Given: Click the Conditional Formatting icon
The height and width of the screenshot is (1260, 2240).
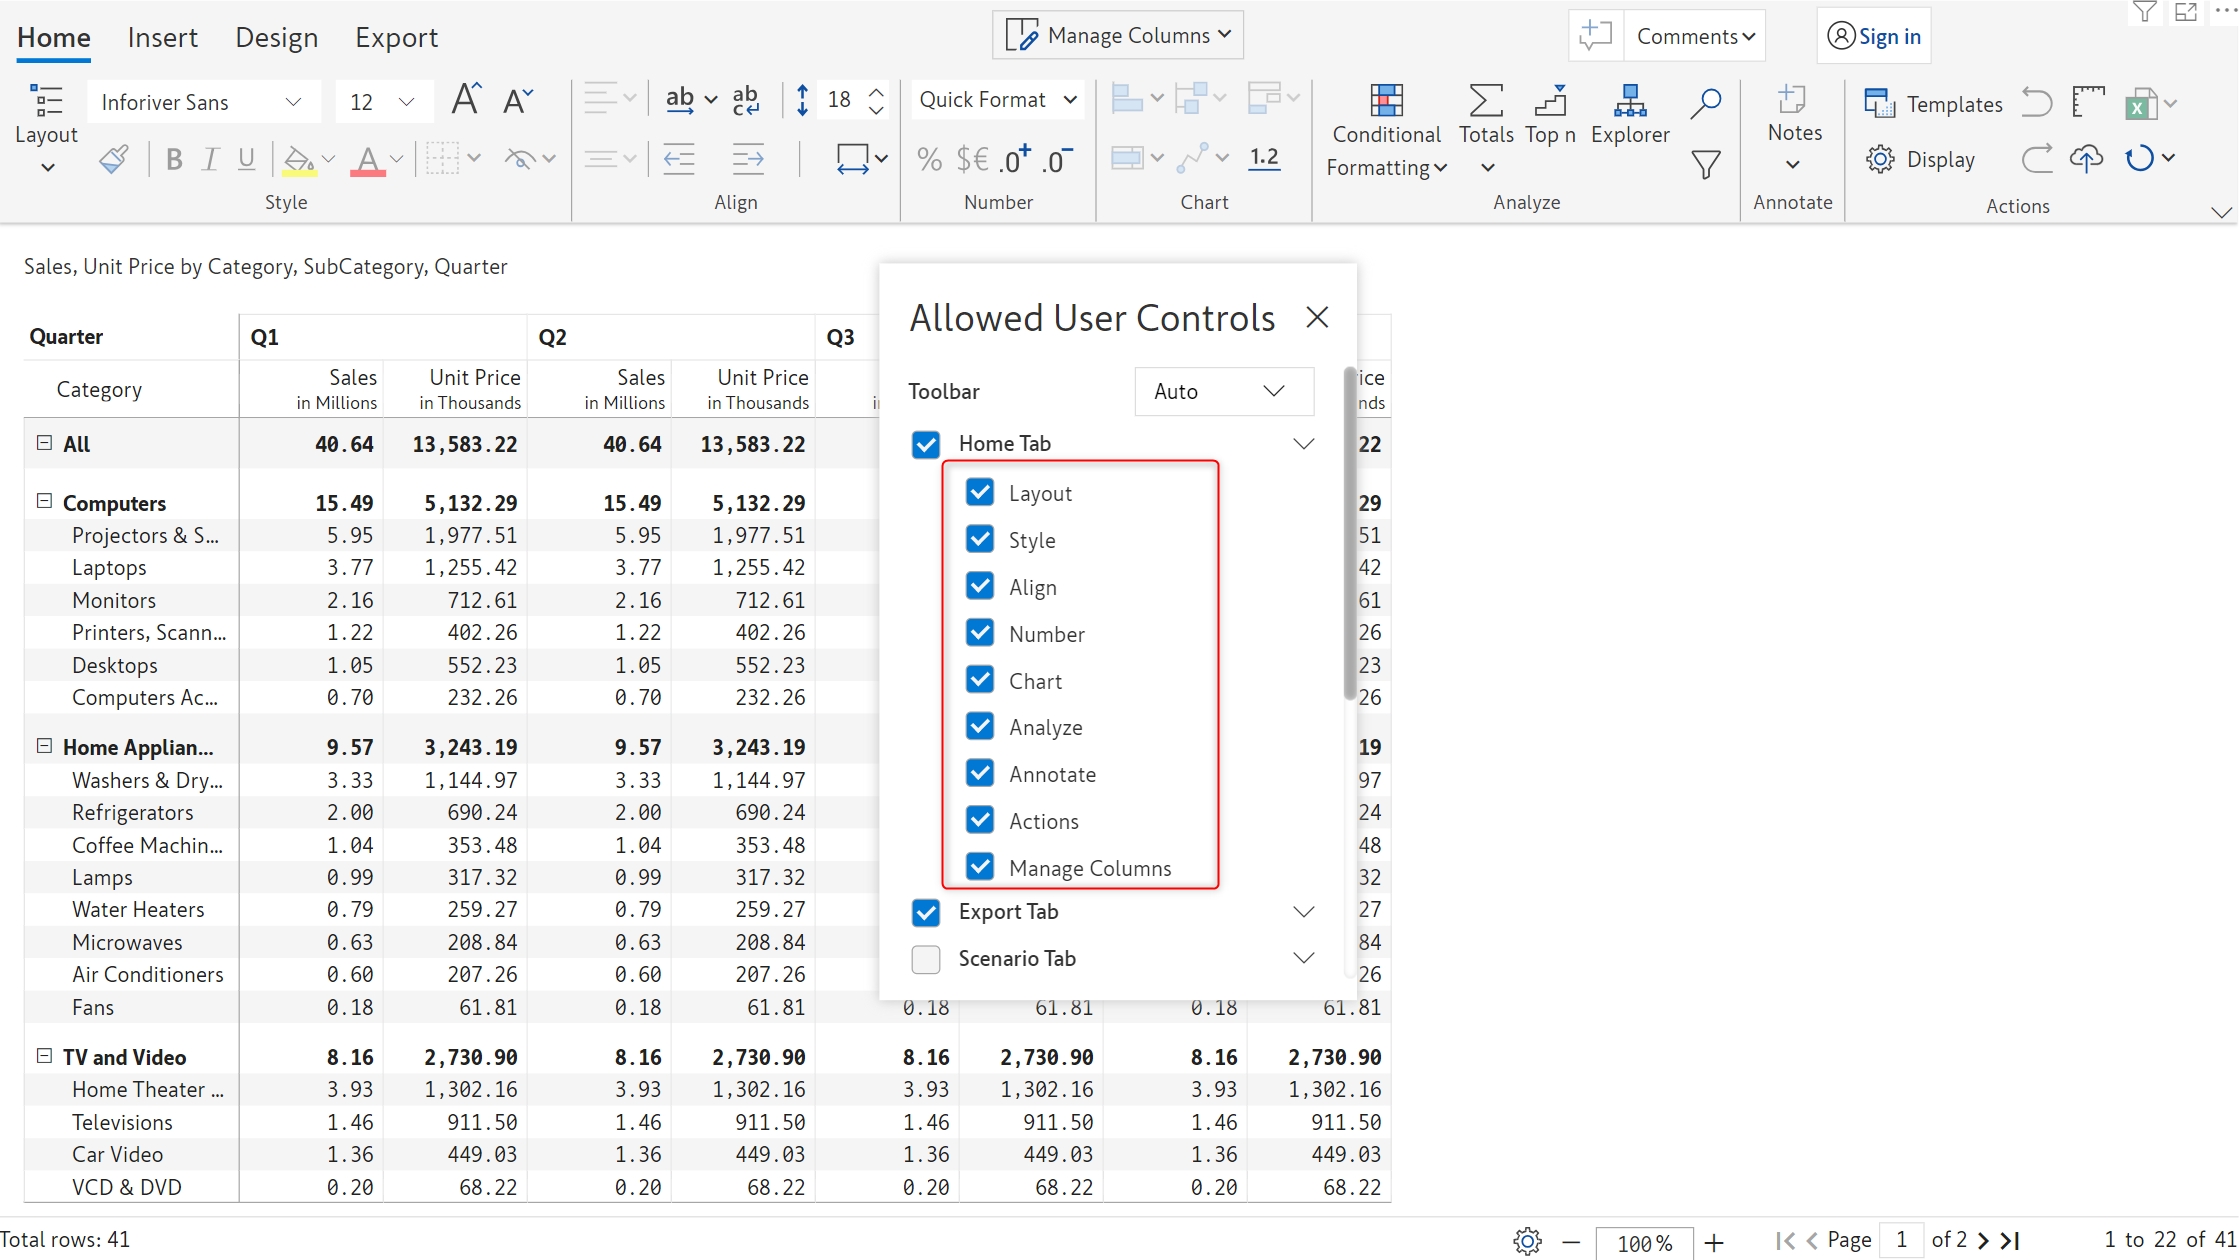Looking at the screenshot, I should [x=1386, y=101].
